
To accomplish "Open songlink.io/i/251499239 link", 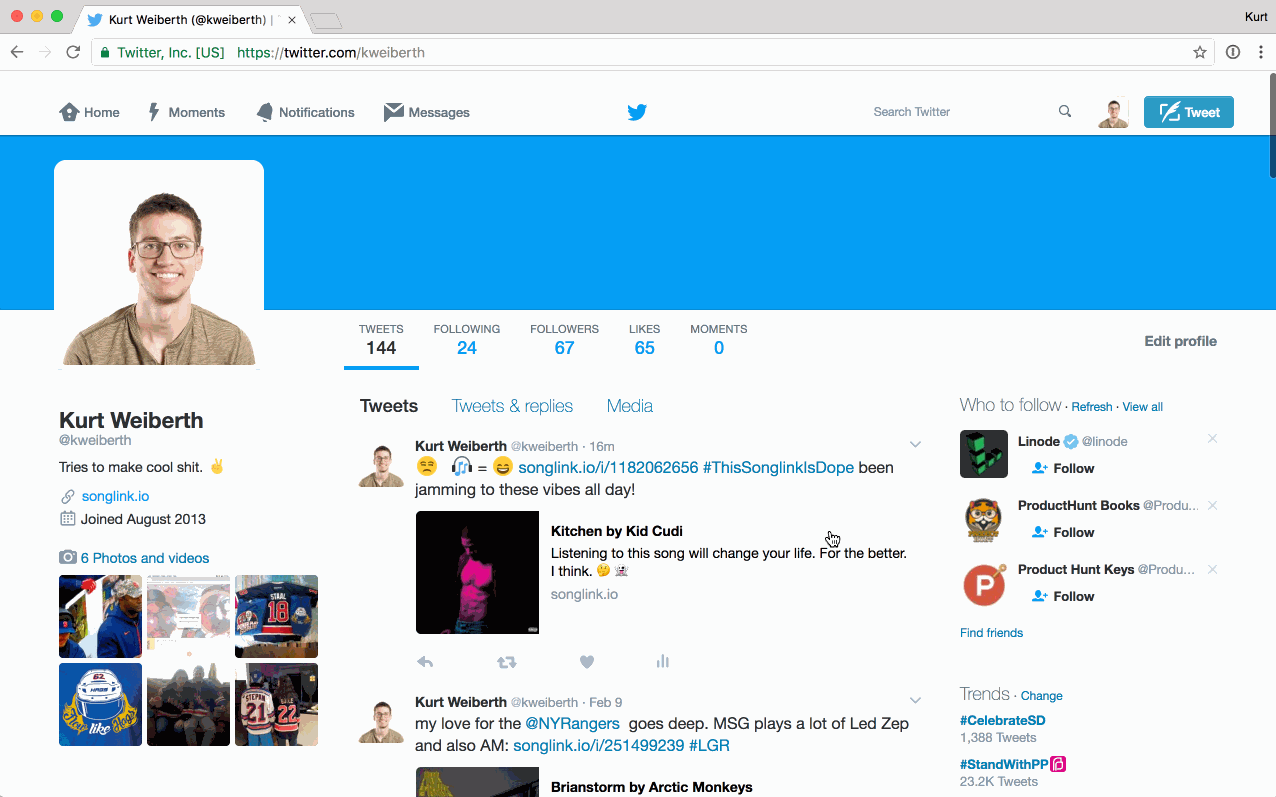I will pos(599,745).
